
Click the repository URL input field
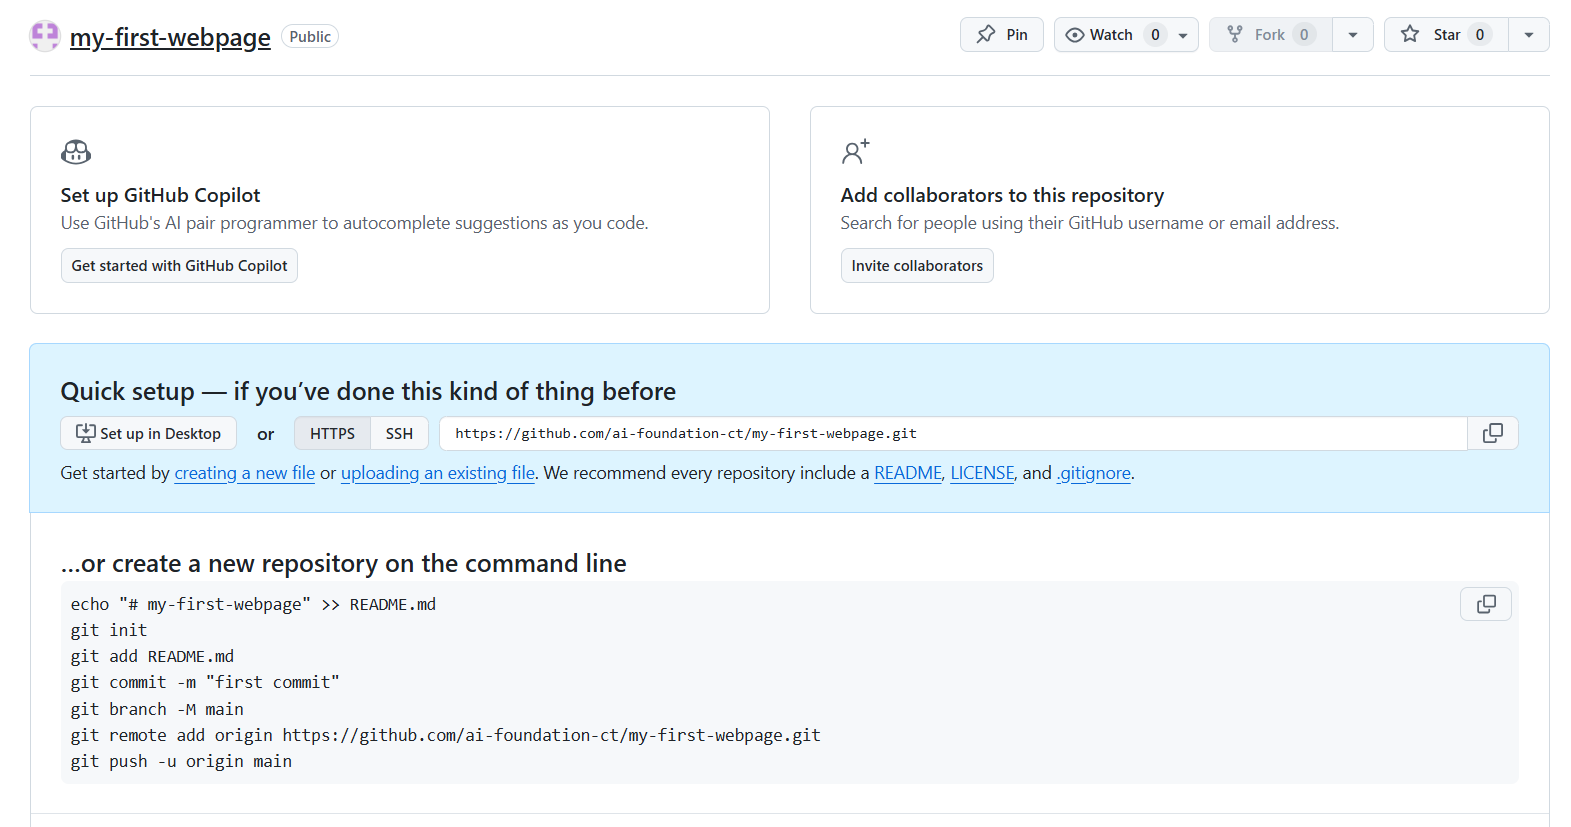click(953, 433)
